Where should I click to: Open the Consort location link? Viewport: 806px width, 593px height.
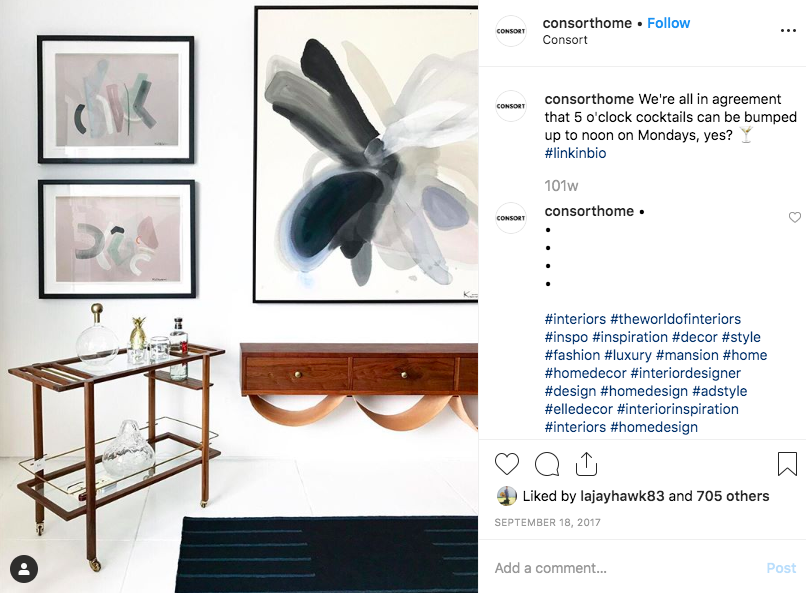pos(565,40)
